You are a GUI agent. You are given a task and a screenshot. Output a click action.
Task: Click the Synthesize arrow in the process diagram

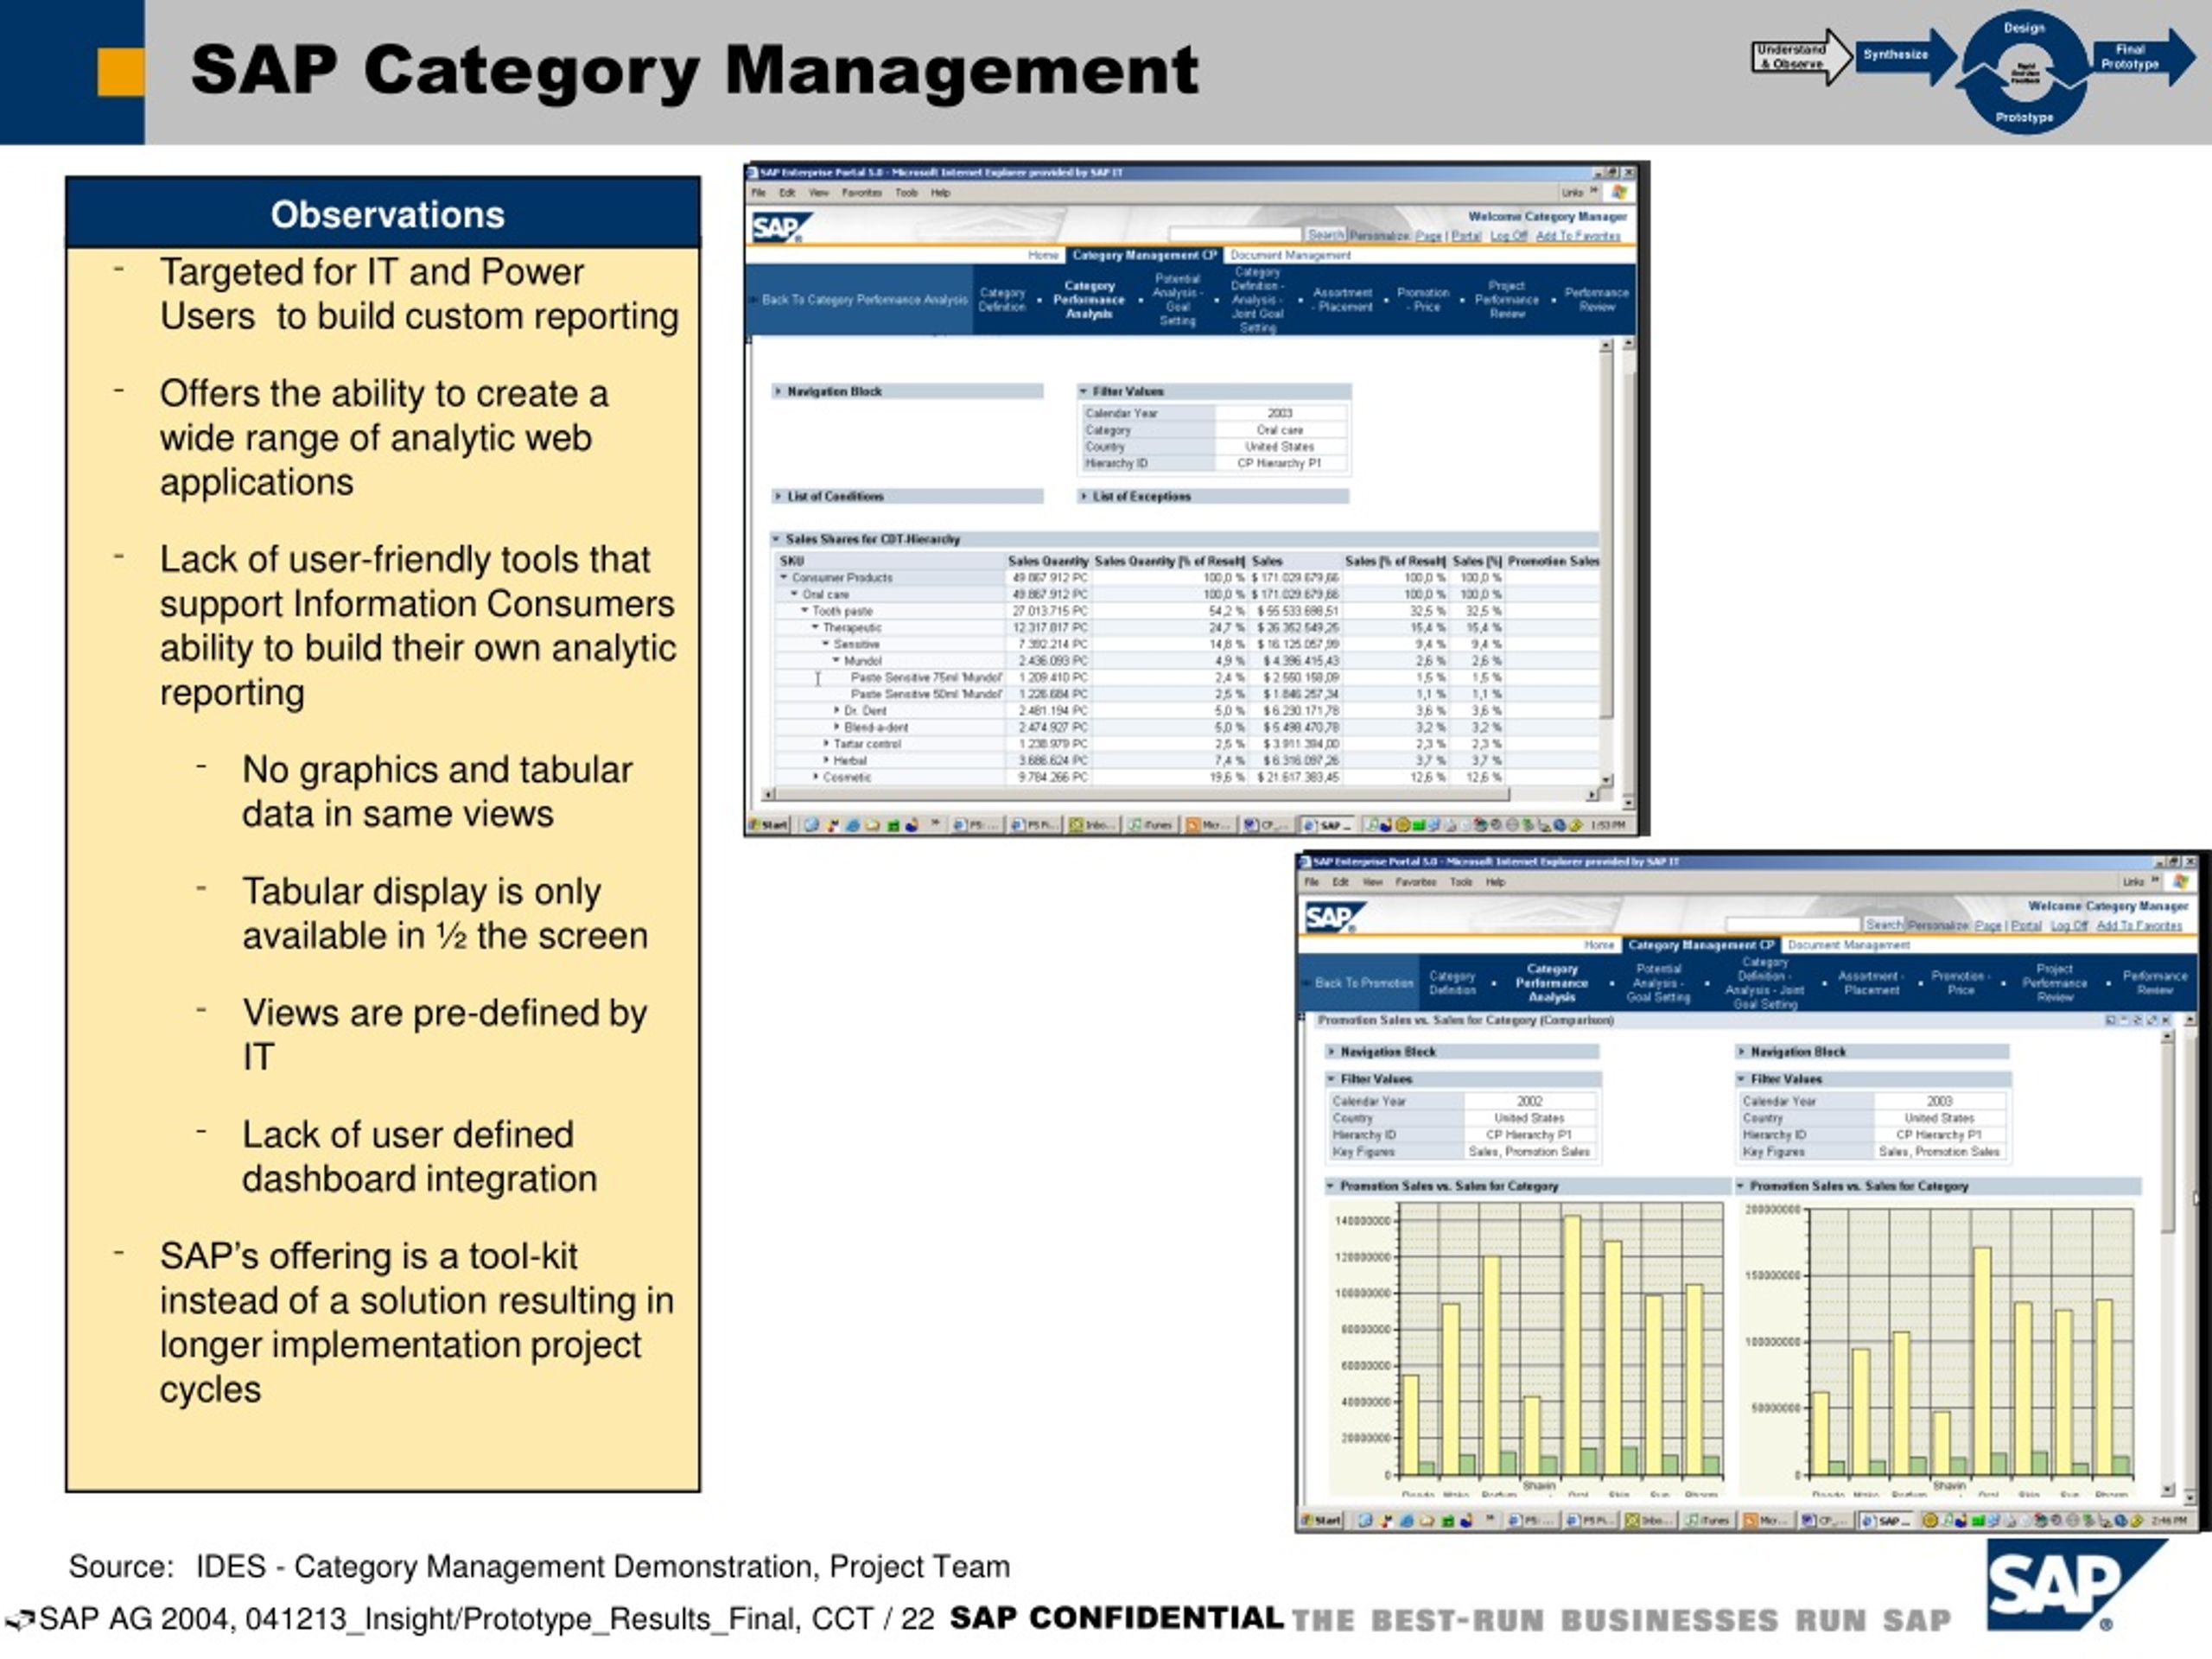(1904, 55)
